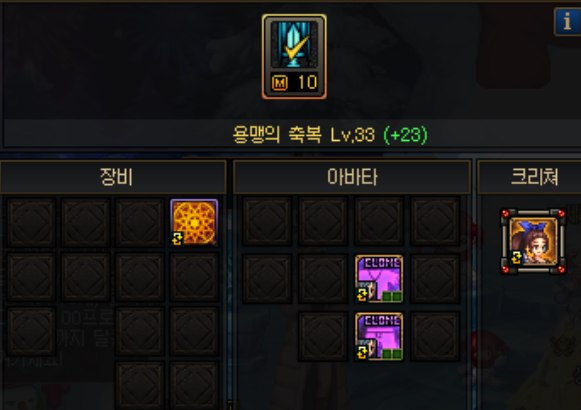Select the orange magic circle equipment item

point(194,223)
